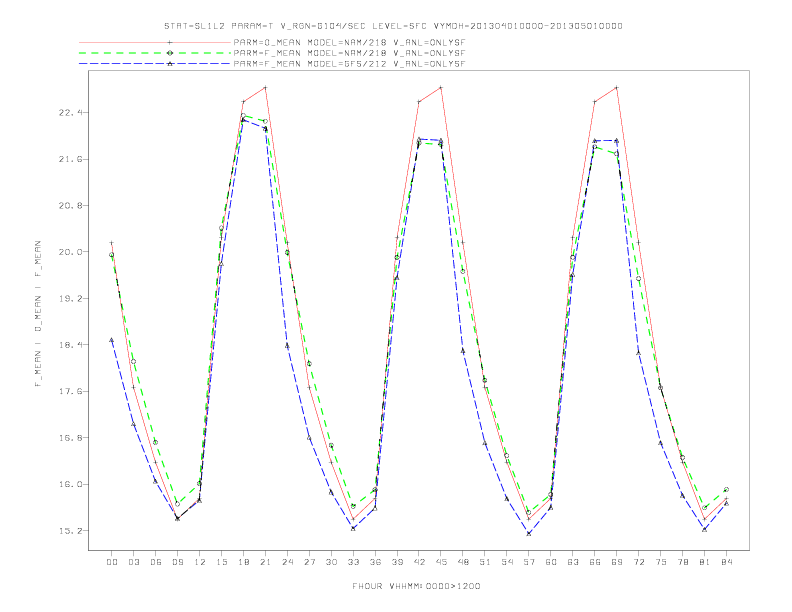The width and height of the screenshot is (792, 612).
Task: Click the x-axis label FHOUR VHHMM:0000>1200
Action: pyautogui.click(x=416, y=586)
